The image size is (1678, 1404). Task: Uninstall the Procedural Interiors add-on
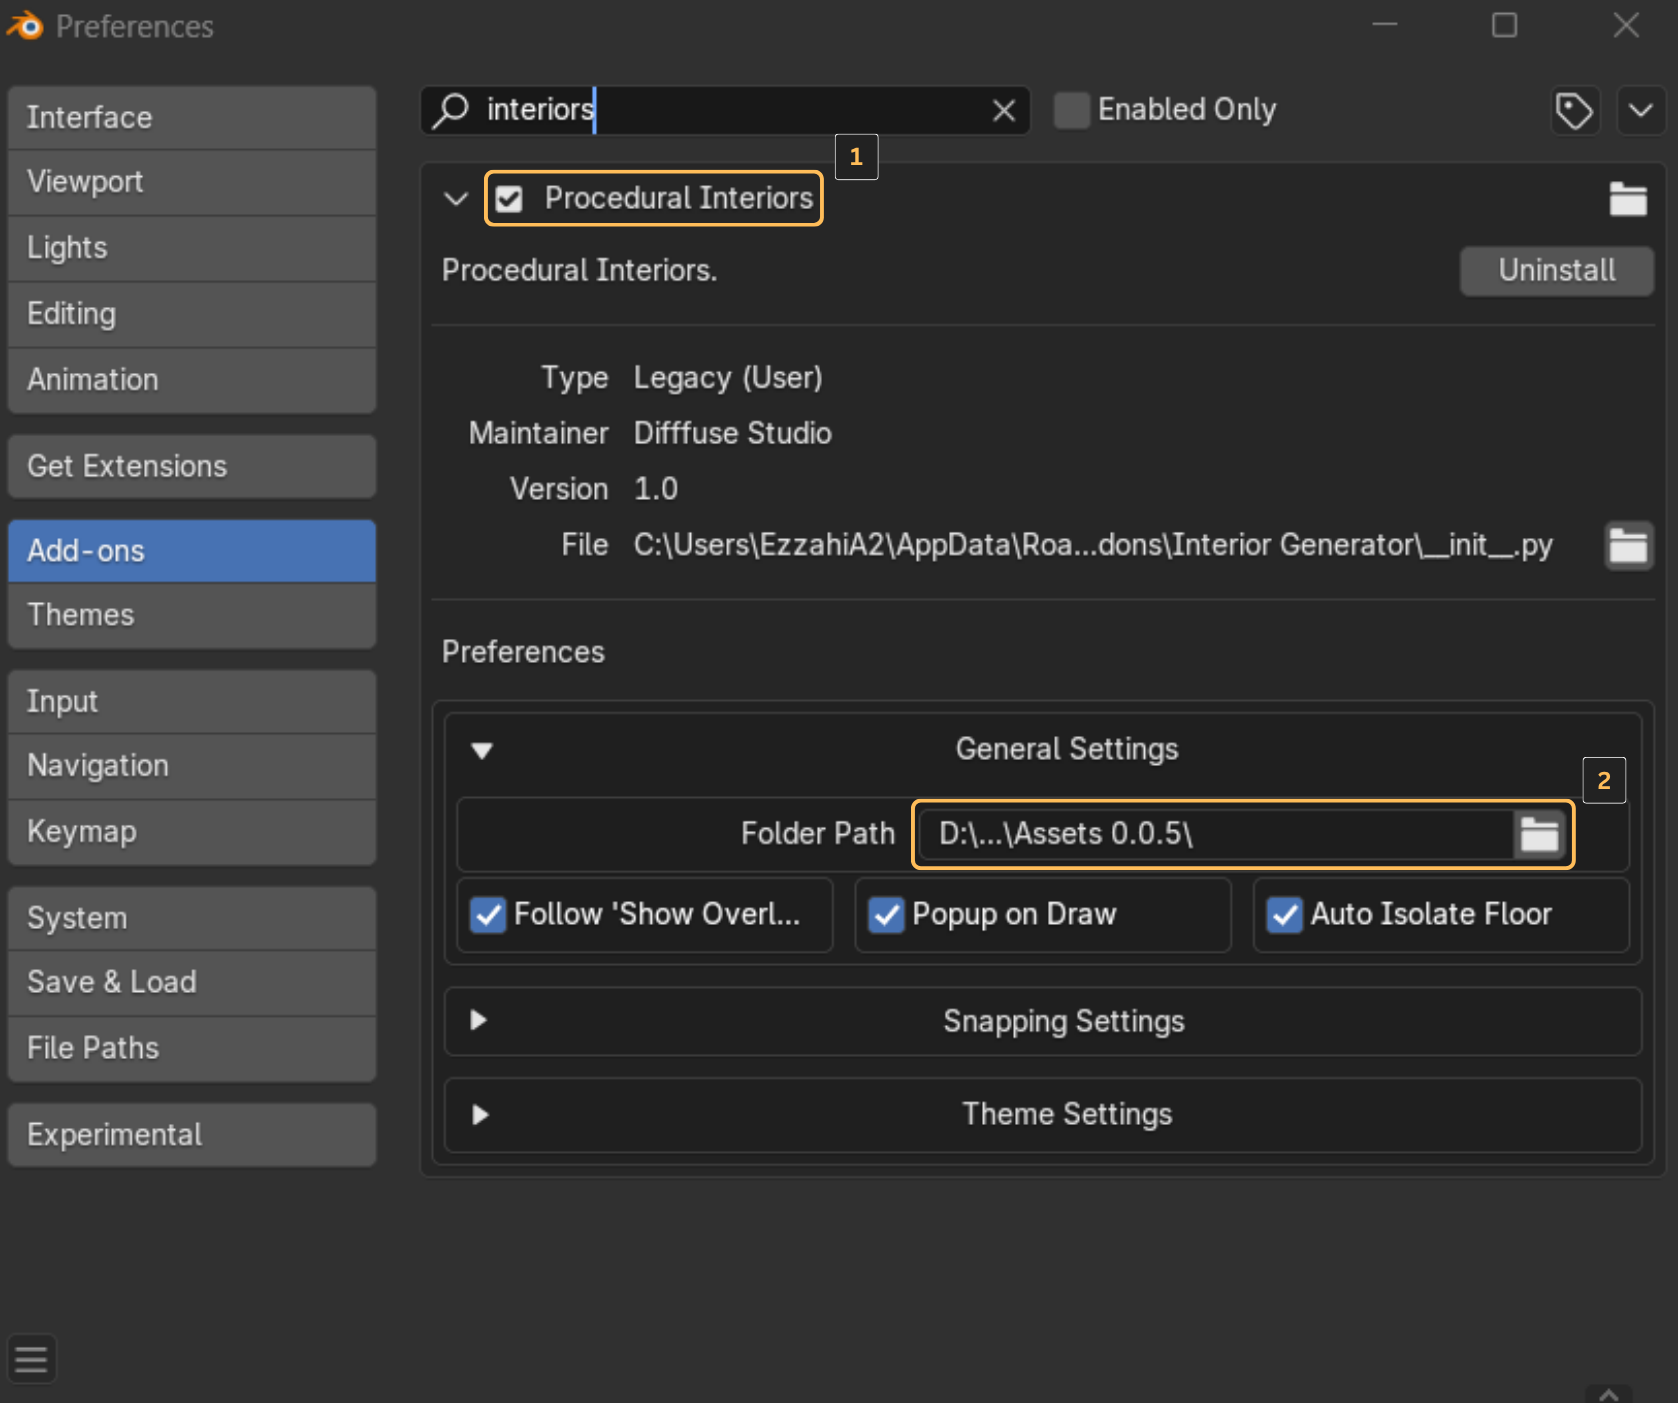point(1556,271)
